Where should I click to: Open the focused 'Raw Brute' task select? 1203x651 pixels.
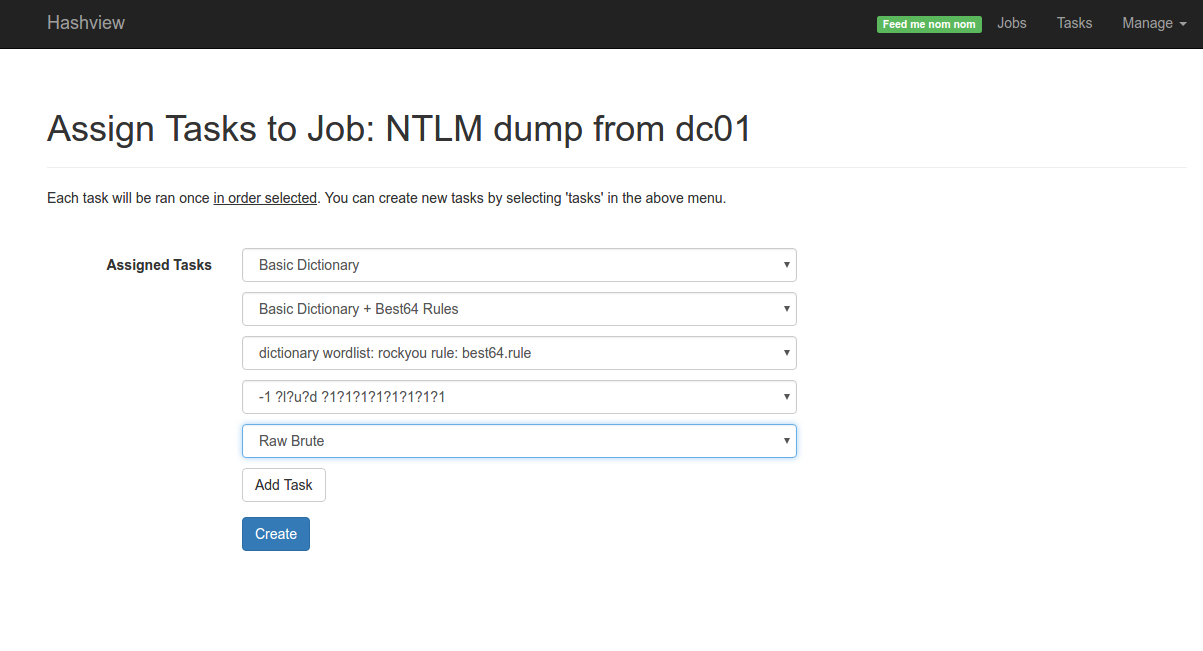519,441
